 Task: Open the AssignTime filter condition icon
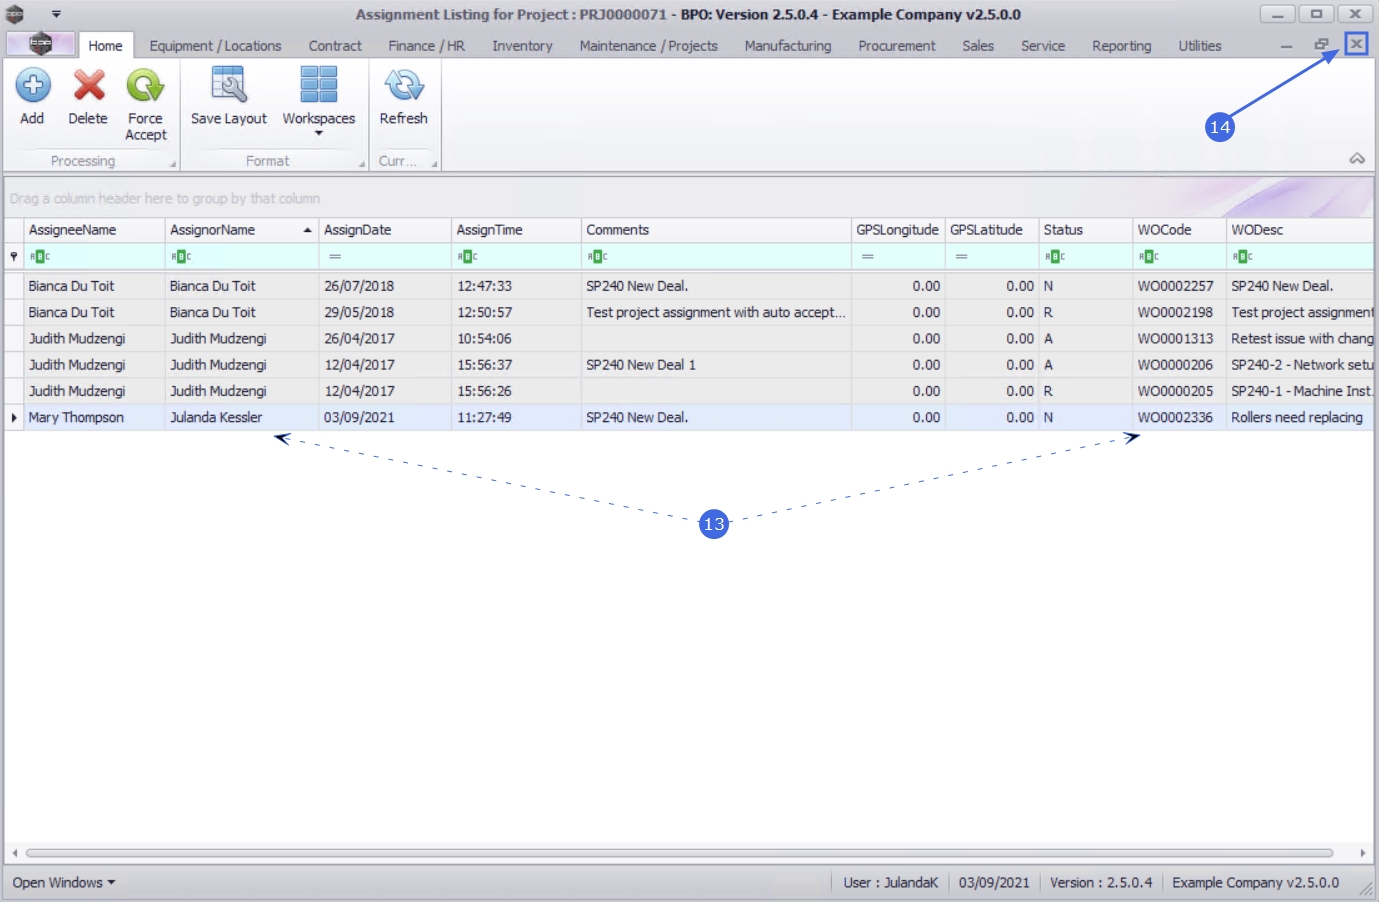468,257
